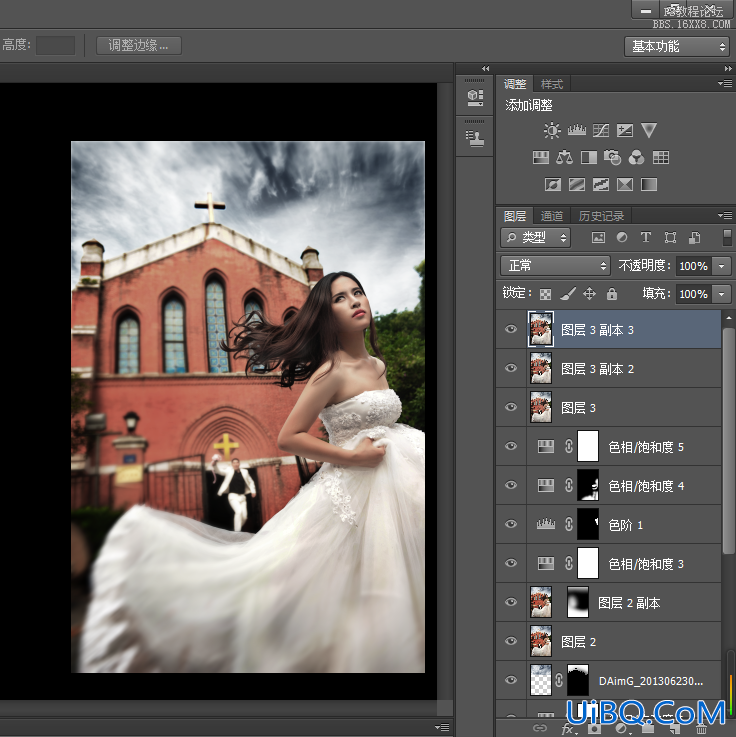Screen dimensions: 736x737
Task: Hide layer 图层 3
Action: [x=511, y=407]
